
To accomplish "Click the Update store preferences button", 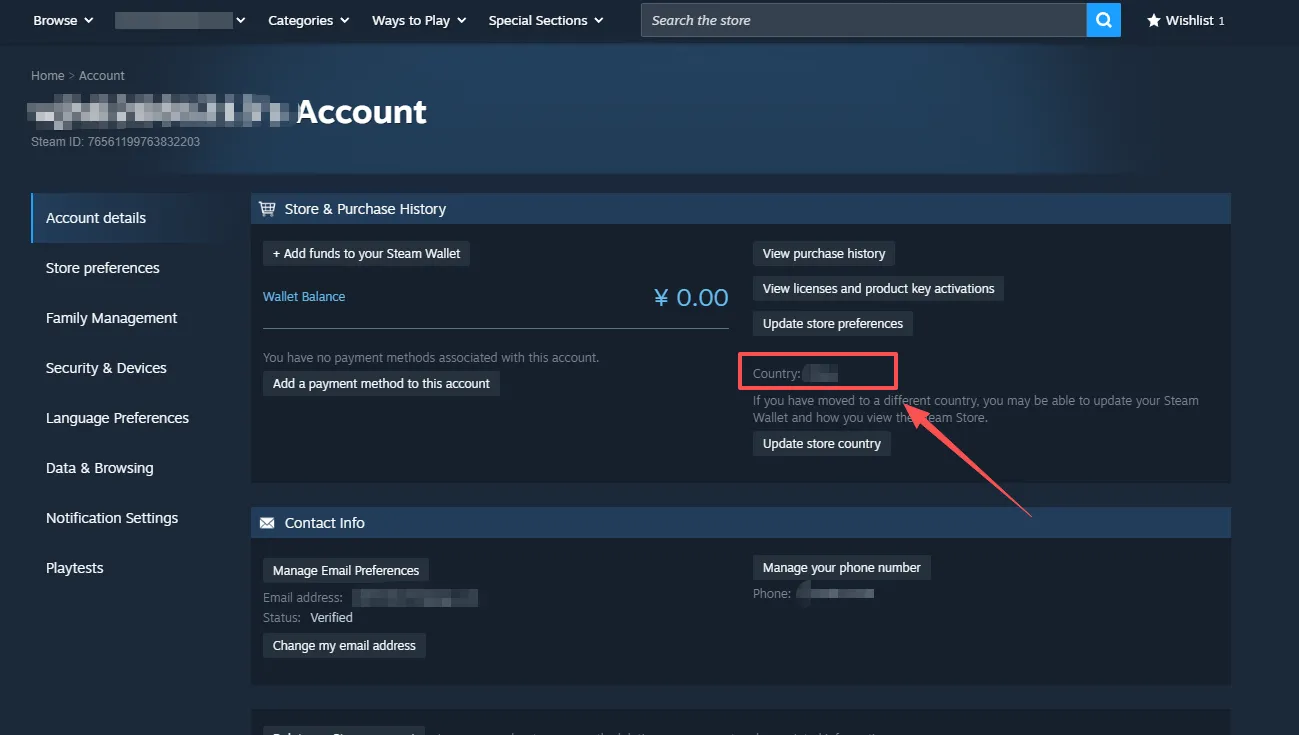I will [x=833, y=324].
